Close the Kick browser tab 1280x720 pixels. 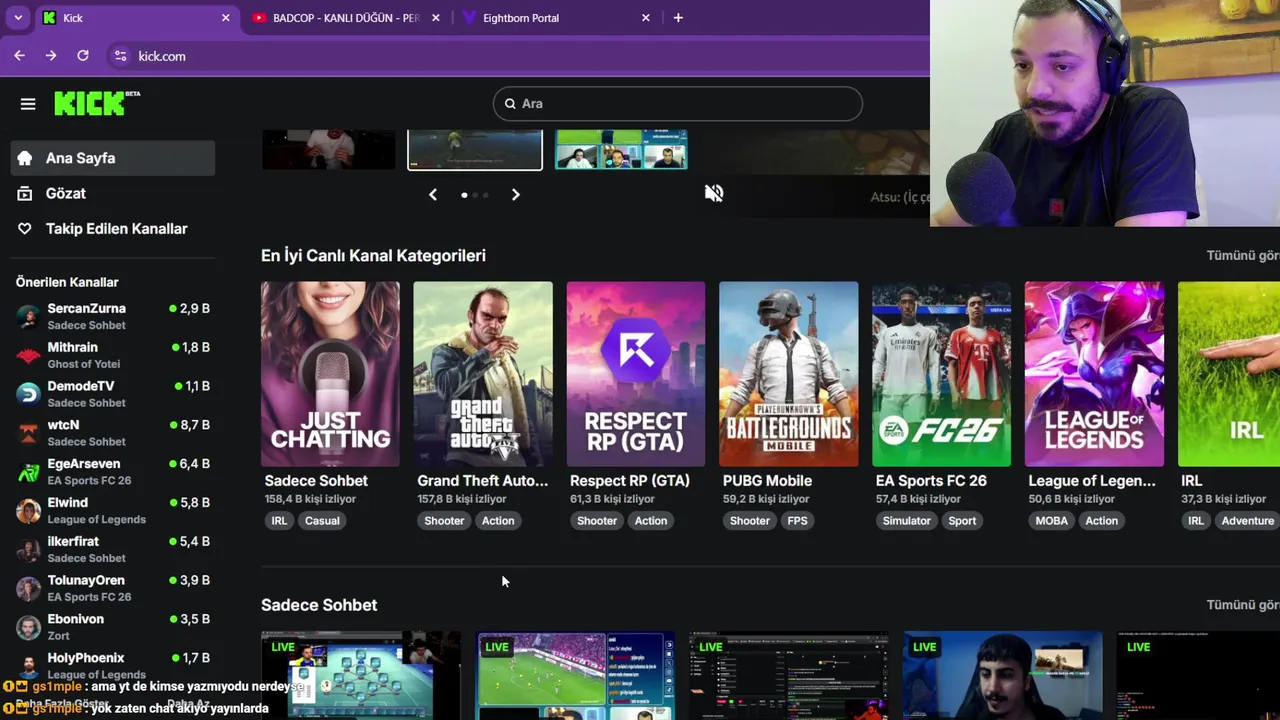click(x=225, y=18)
